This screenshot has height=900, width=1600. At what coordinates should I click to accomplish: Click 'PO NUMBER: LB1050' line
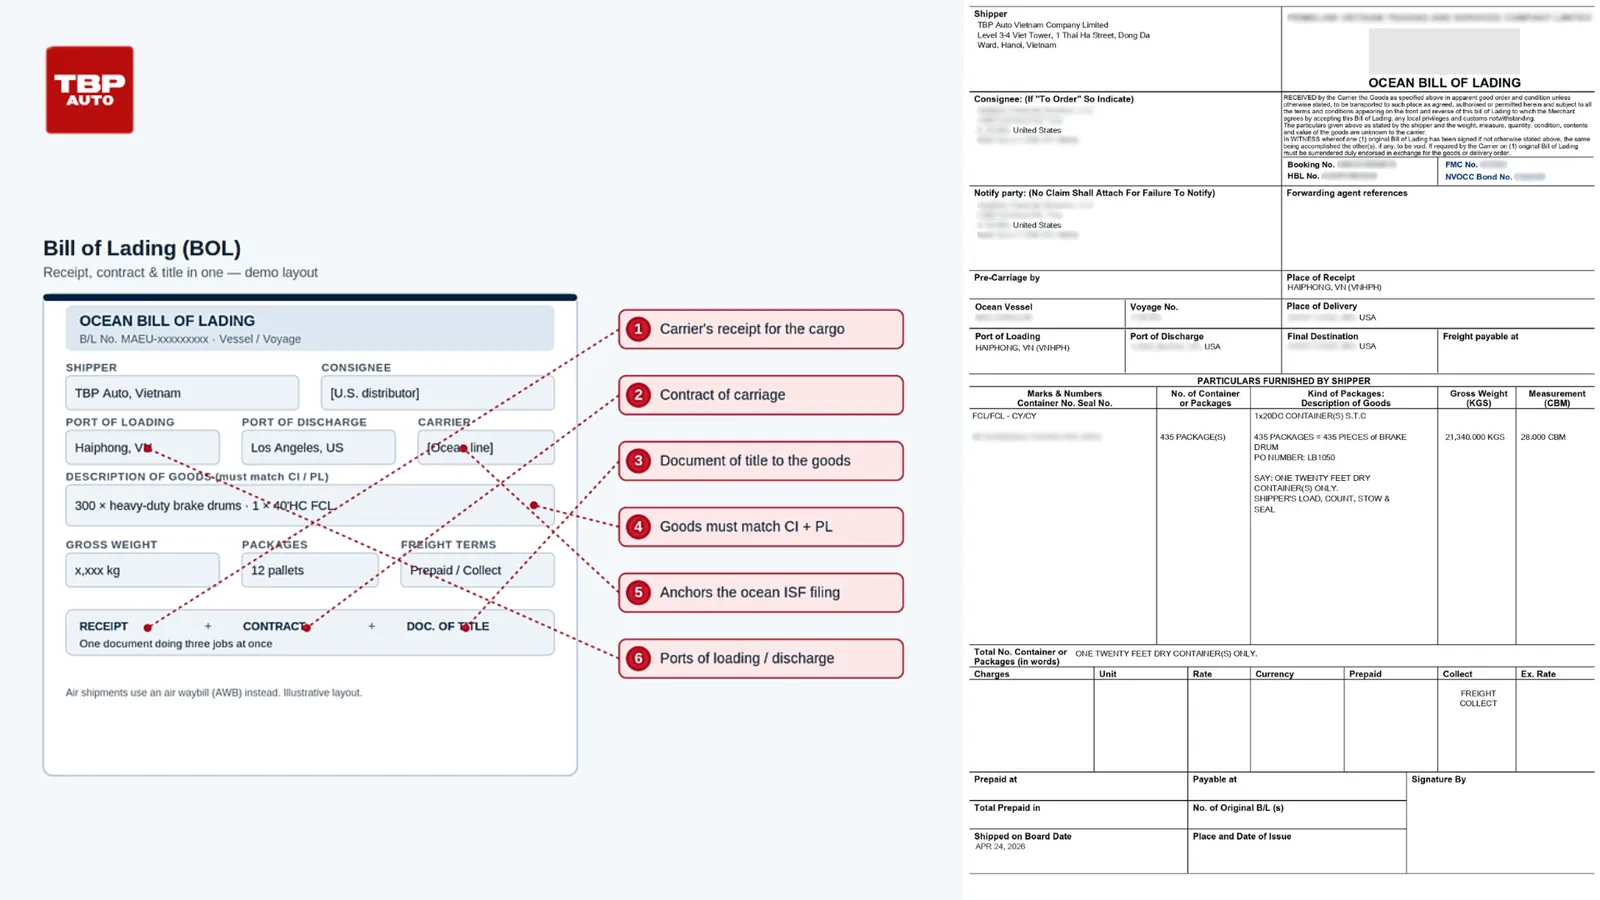[x=1294, y=458]
